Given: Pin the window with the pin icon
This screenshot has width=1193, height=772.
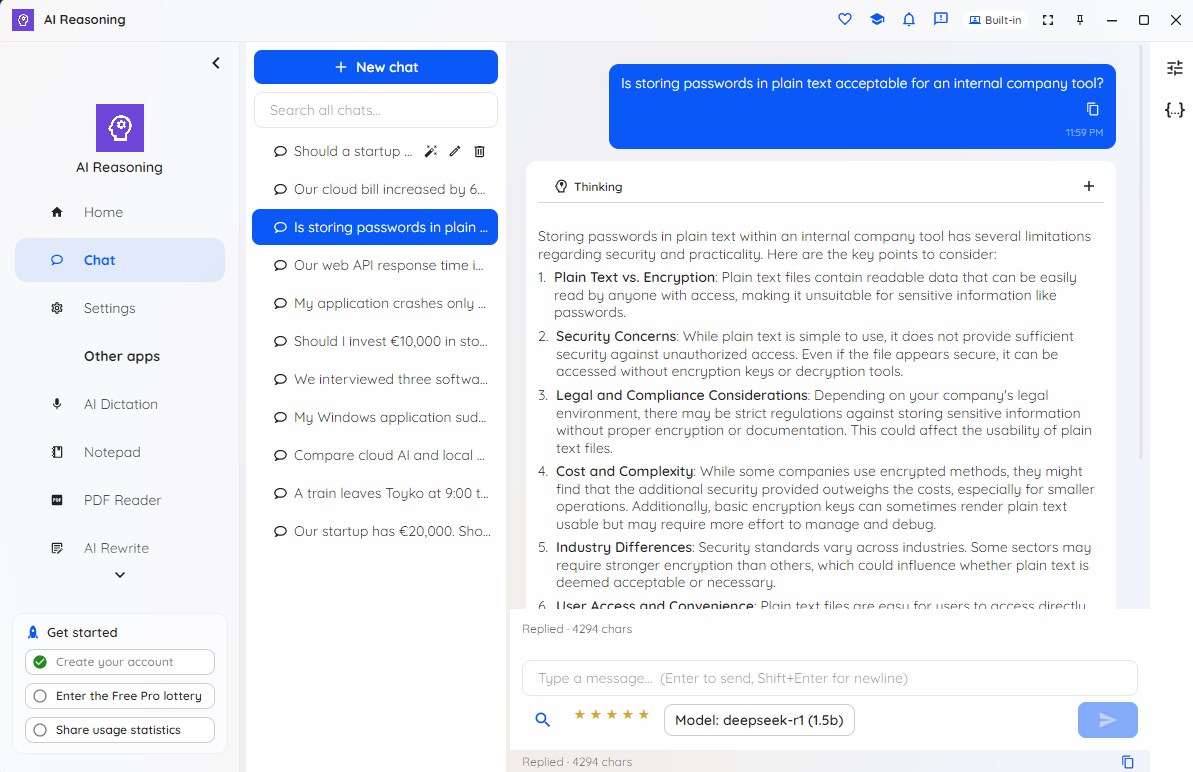Looking at the screenshot, I should [x=1080, y=20].
